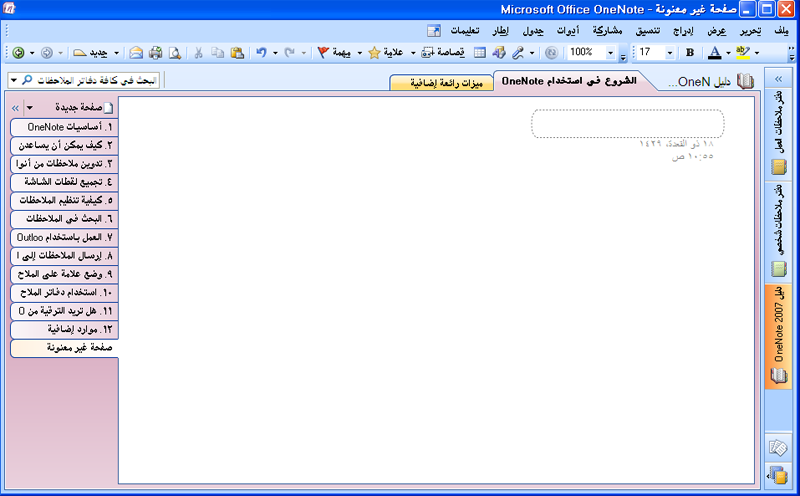Switch to ميزات رائعة إضافية section tab

pyautogui.click(x=442, y=83)
